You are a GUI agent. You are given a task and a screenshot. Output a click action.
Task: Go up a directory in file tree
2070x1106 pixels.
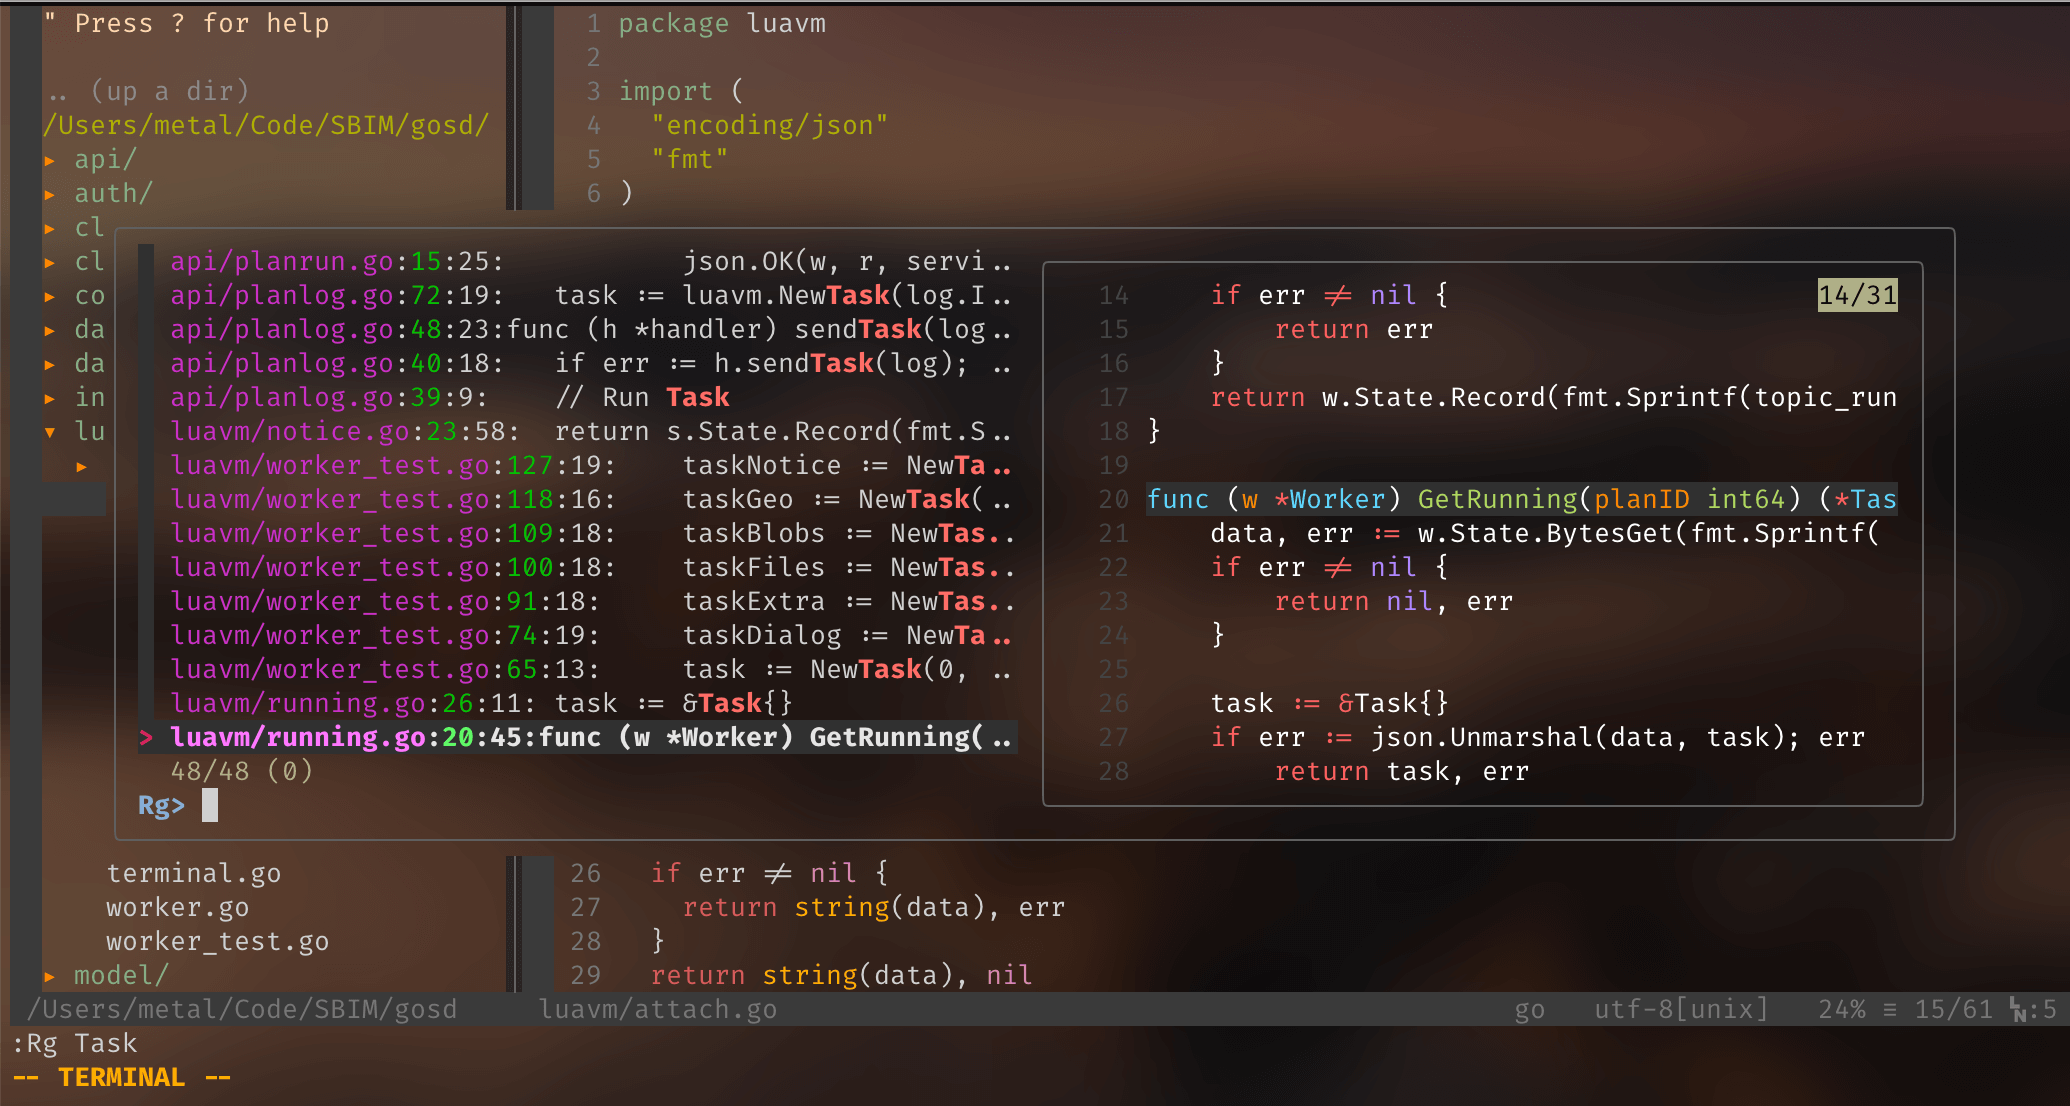[147, 92]
